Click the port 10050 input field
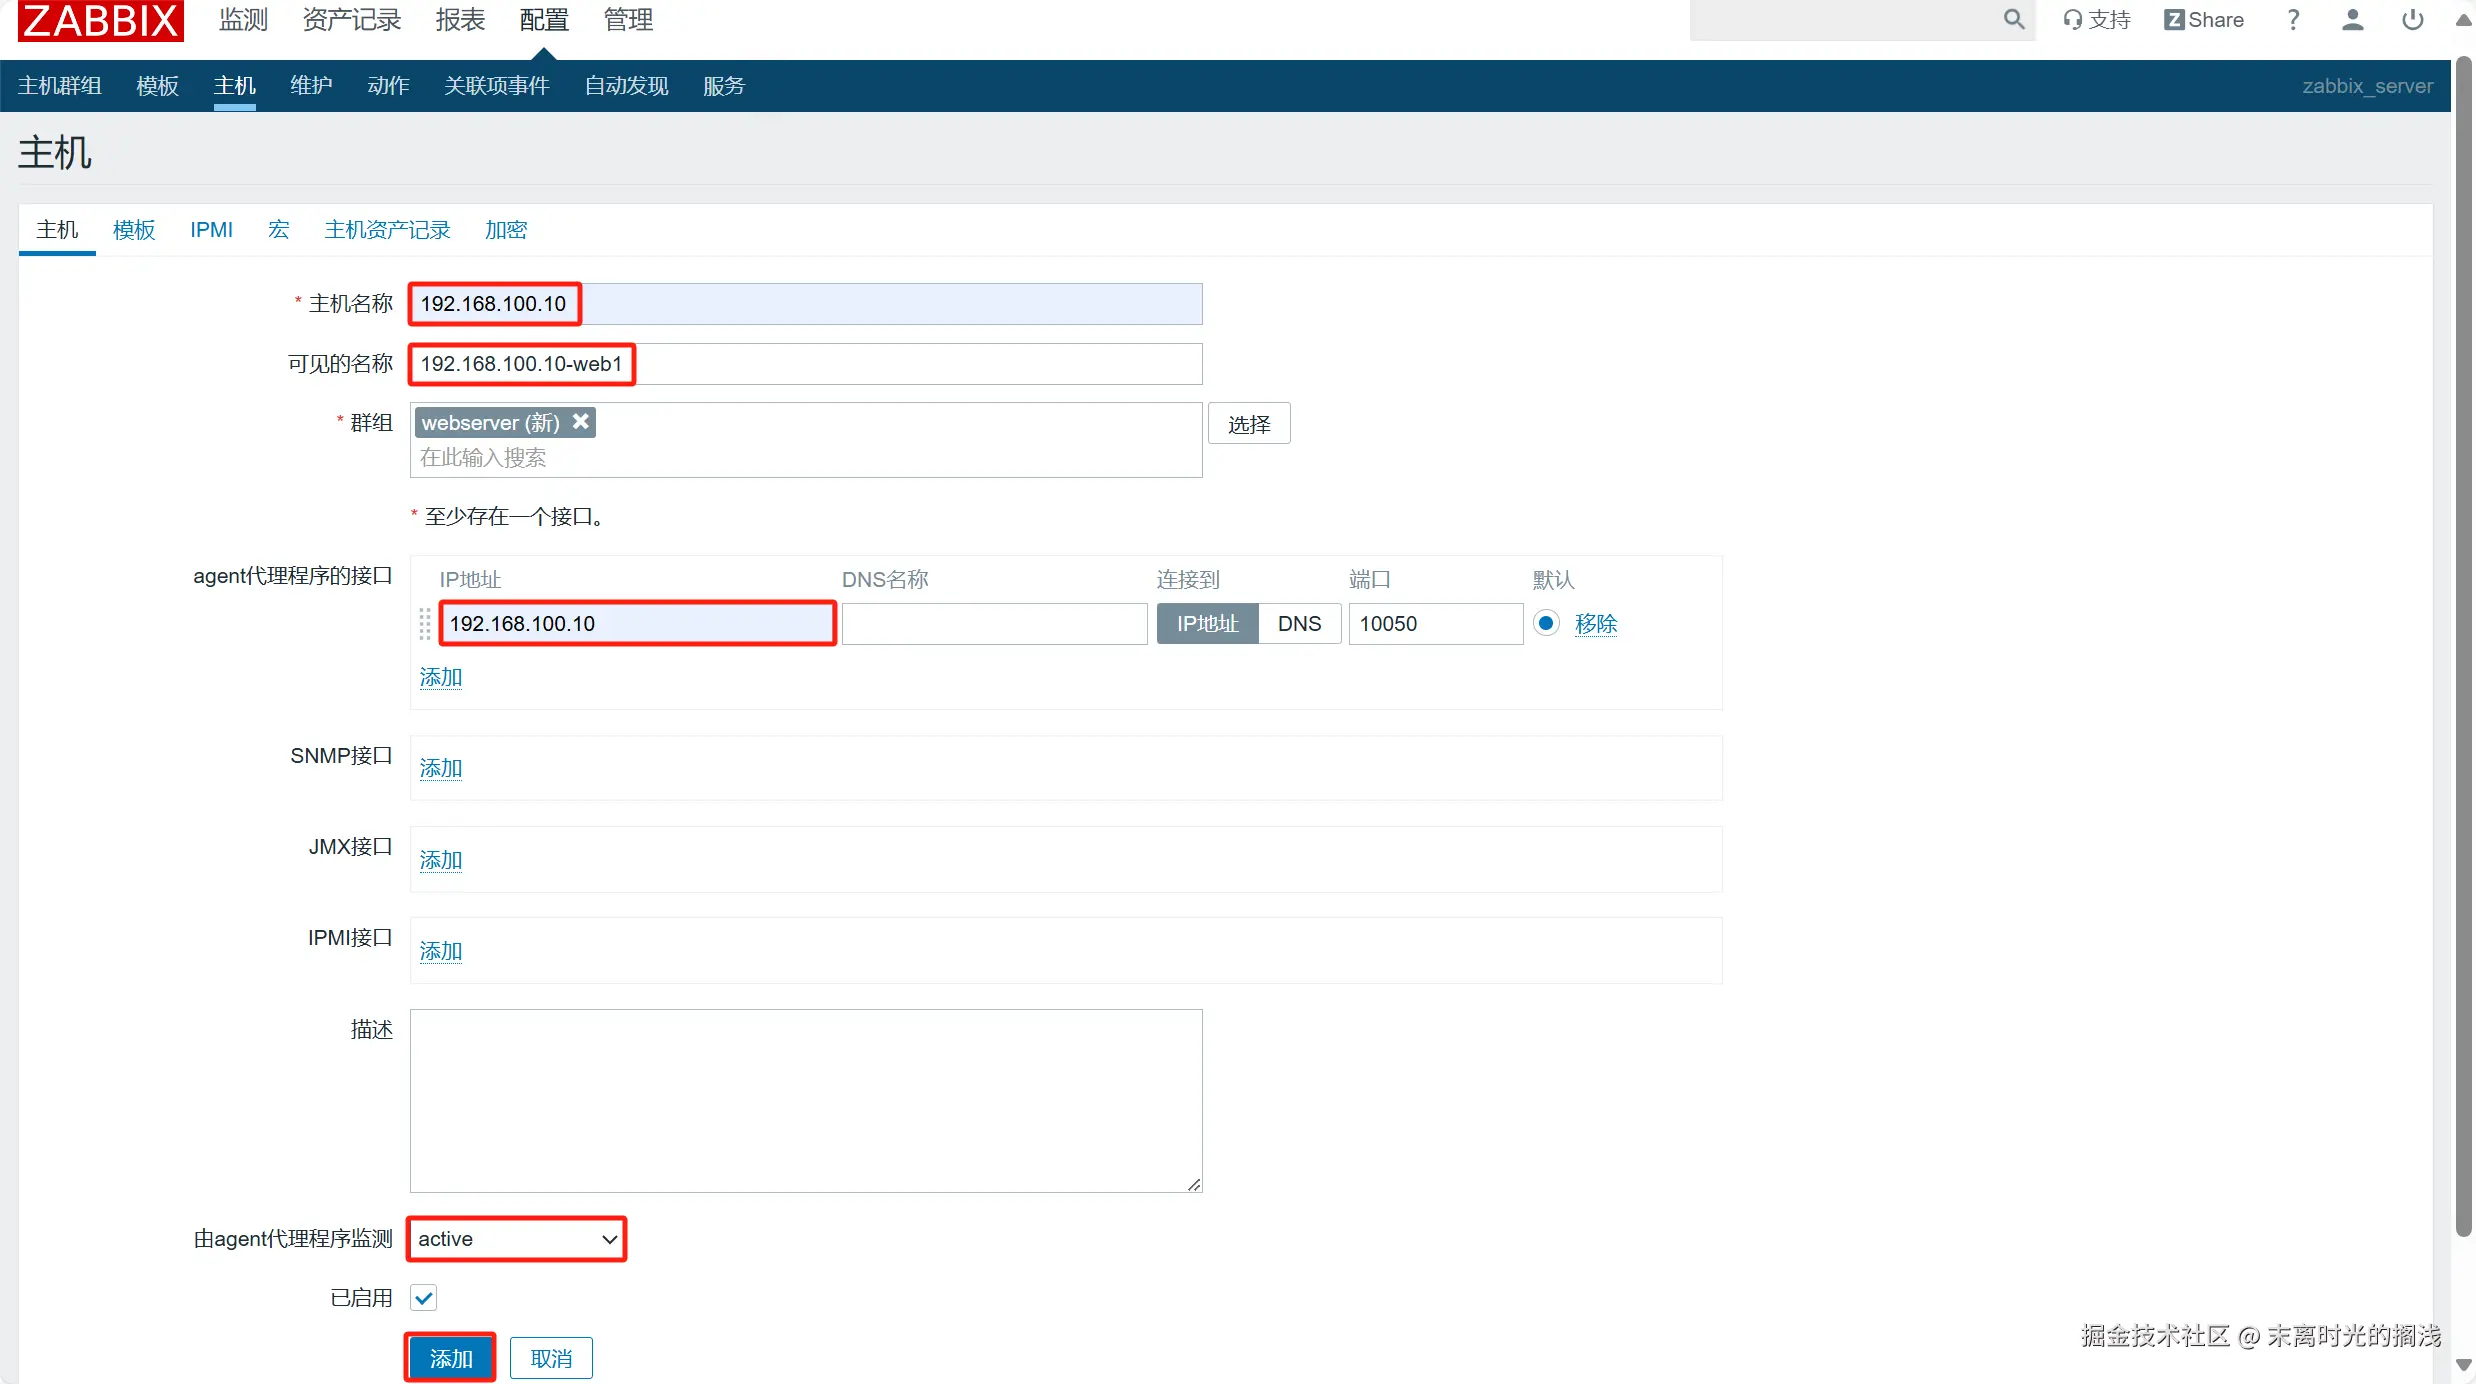 click(x=1435, y=624)
